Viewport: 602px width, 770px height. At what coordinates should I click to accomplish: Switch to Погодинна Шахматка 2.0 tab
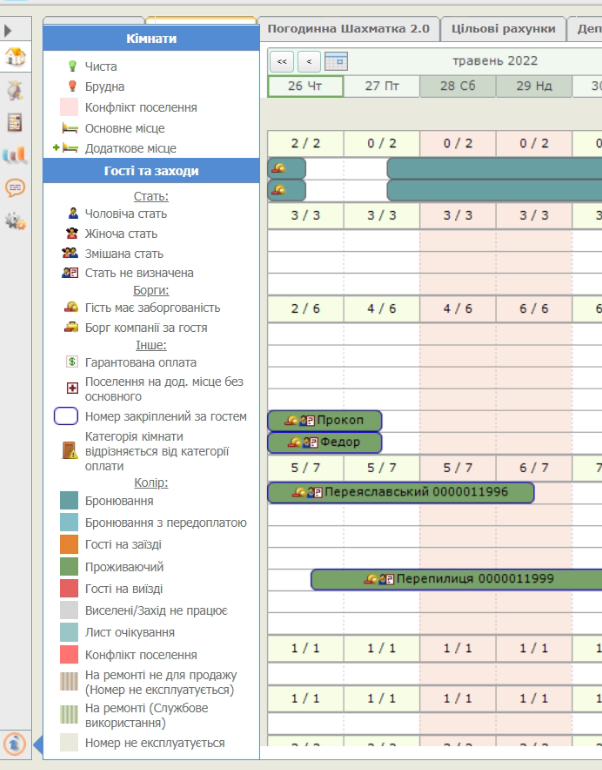tap(348, 29)
